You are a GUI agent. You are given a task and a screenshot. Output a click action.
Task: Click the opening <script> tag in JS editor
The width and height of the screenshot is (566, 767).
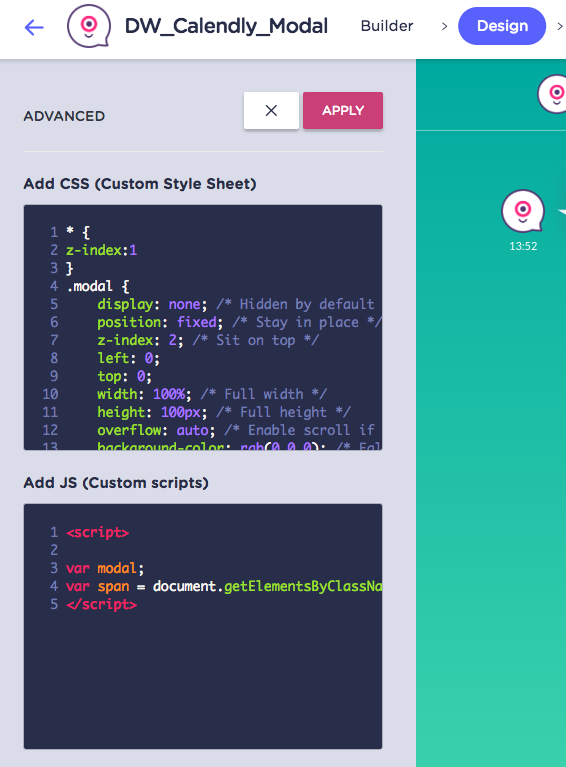97,532
